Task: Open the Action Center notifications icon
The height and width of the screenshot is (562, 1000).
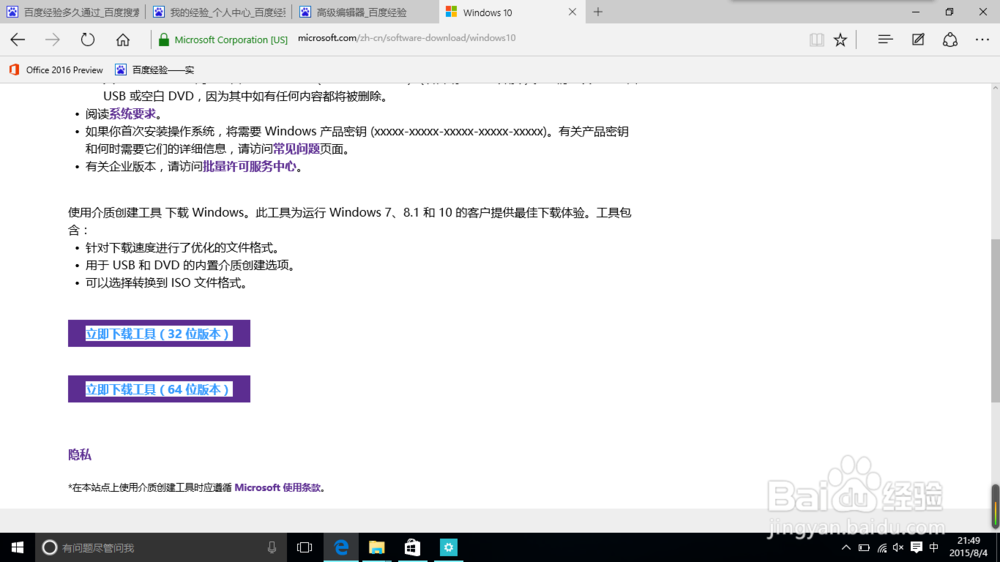Action: click(916, 547)
